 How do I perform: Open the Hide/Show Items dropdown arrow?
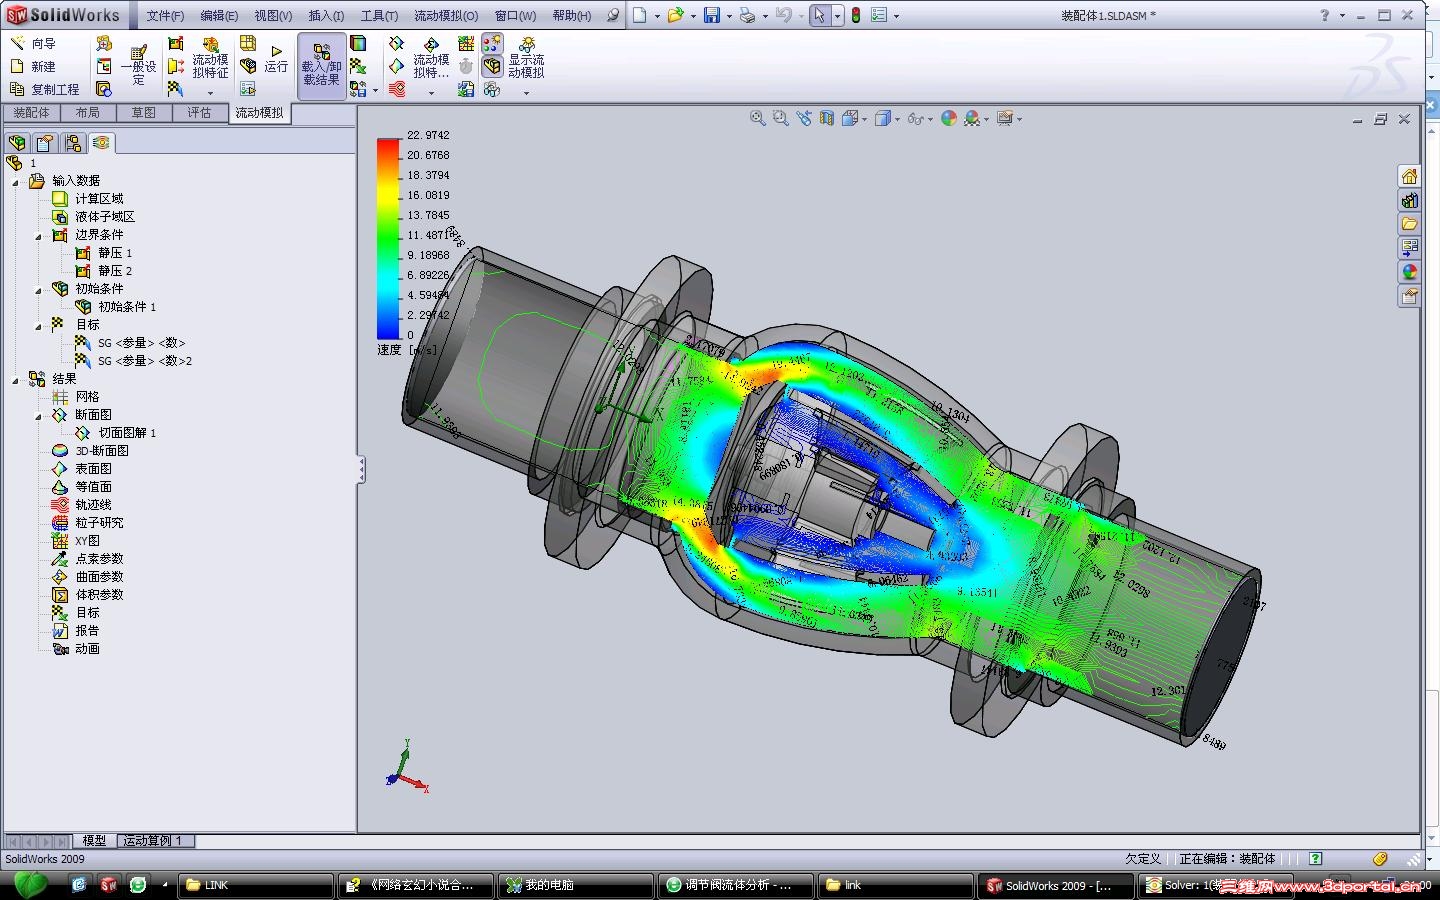tap(930, 120)
